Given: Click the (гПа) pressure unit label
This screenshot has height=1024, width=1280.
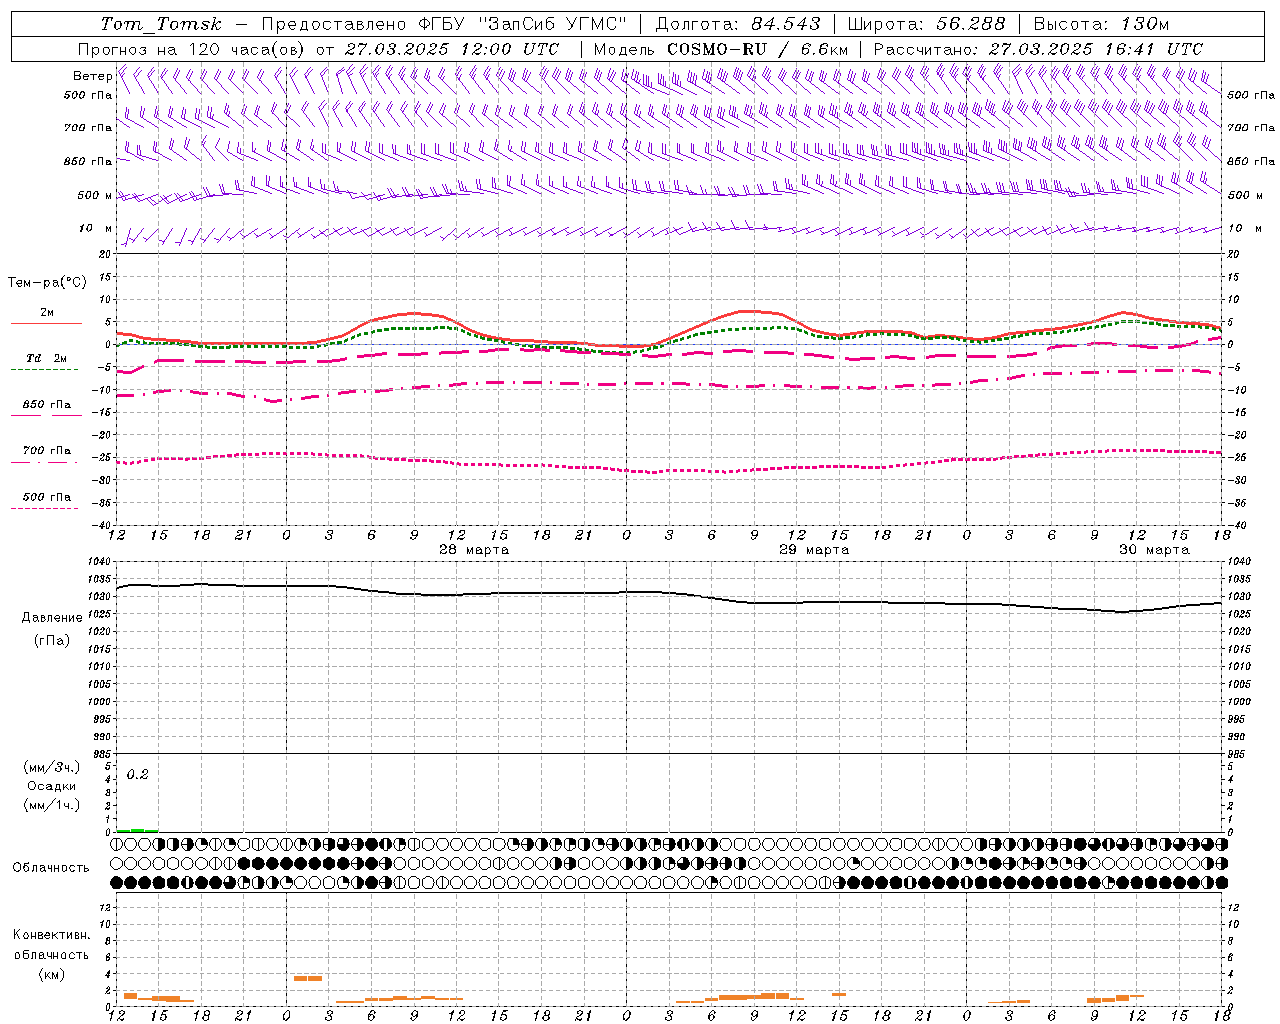Looking at the screenshot, I should (x=52, y=641).
